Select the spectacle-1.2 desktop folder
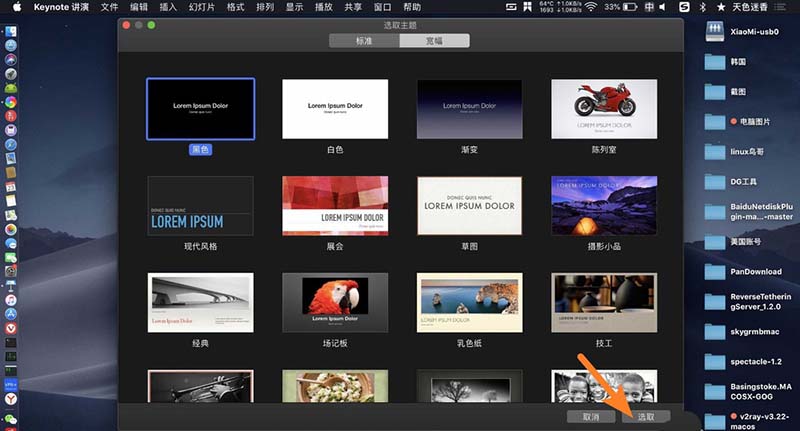This screenshot has height=431, width=800. (715, 362)
